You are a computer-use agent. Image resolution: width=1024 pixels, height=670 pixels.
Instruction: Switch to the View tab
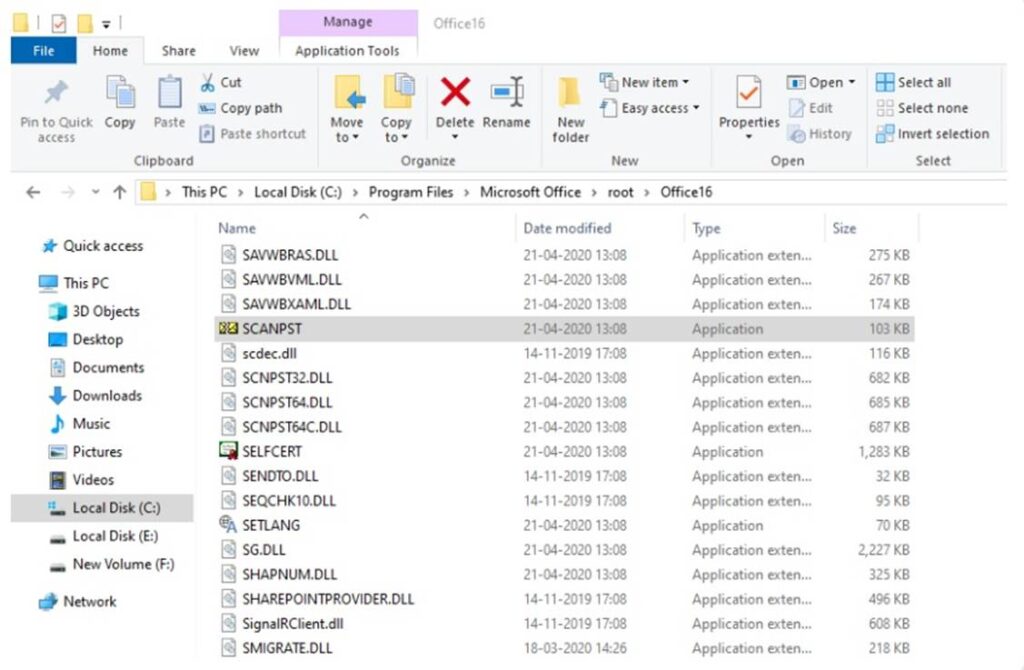click(x=244, y=51)
